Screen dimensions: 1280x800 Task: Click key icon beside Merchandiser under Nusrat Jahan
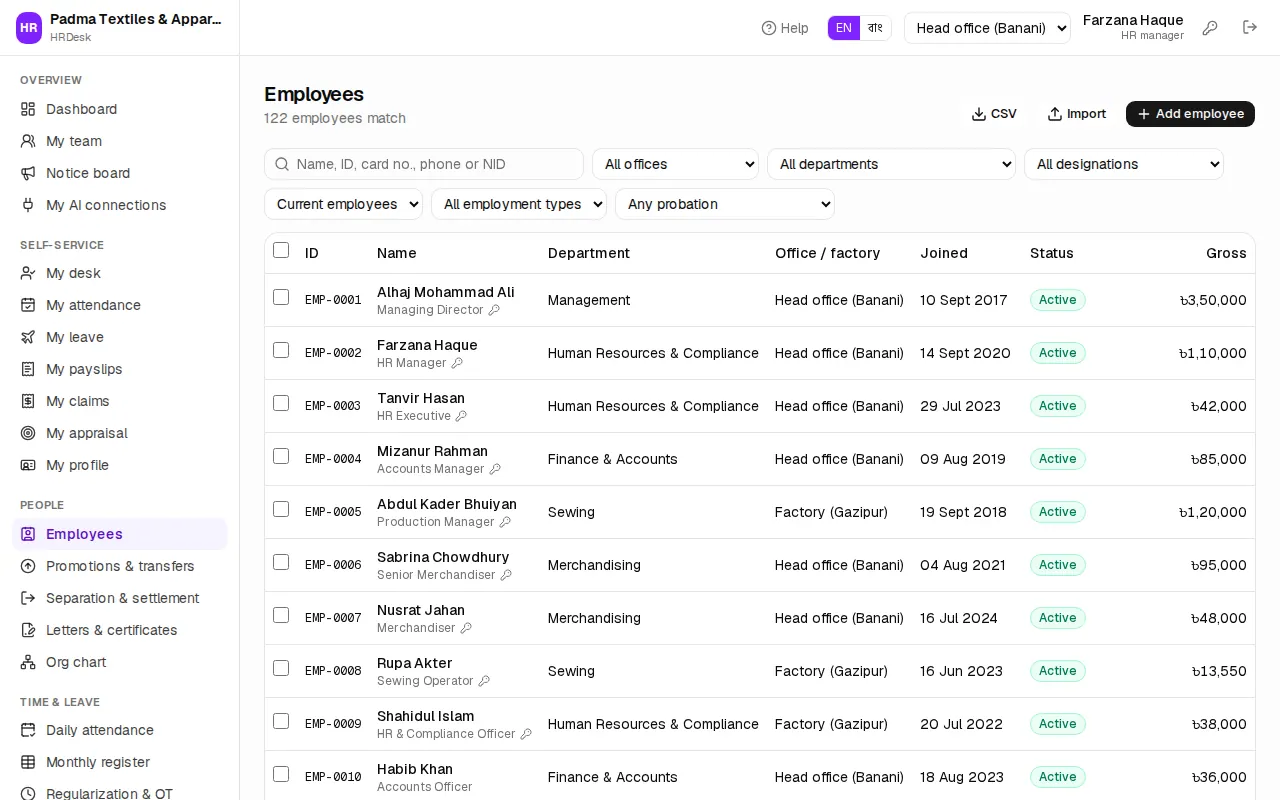(466, 628)
